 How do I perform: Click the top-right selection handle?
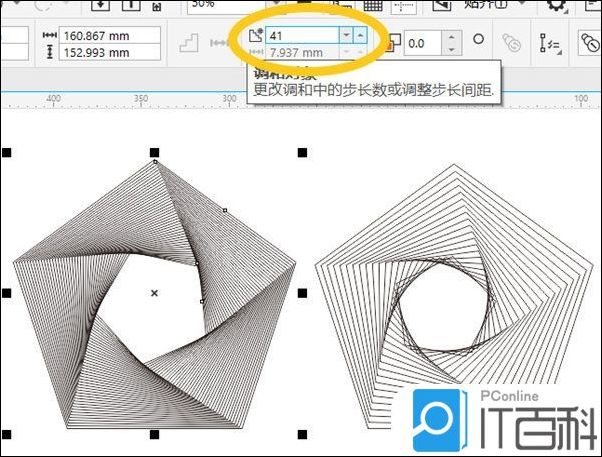[x=303, y=153]
